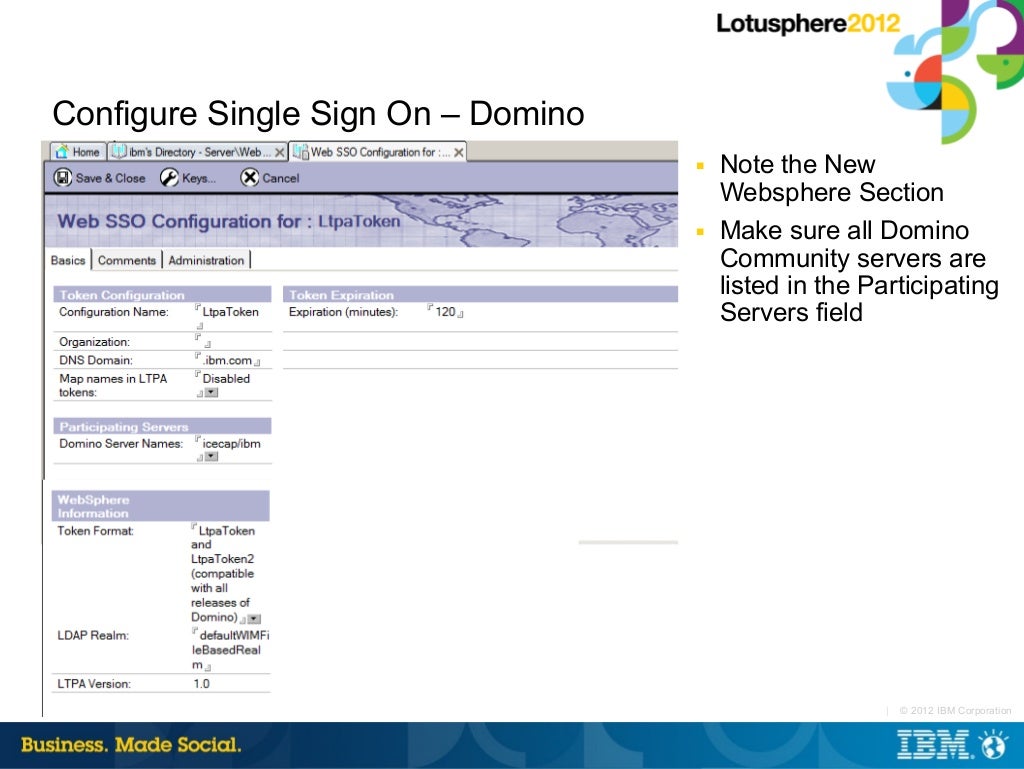Click the DNS Domain label

pyautogui.click(x=96, y=360)
